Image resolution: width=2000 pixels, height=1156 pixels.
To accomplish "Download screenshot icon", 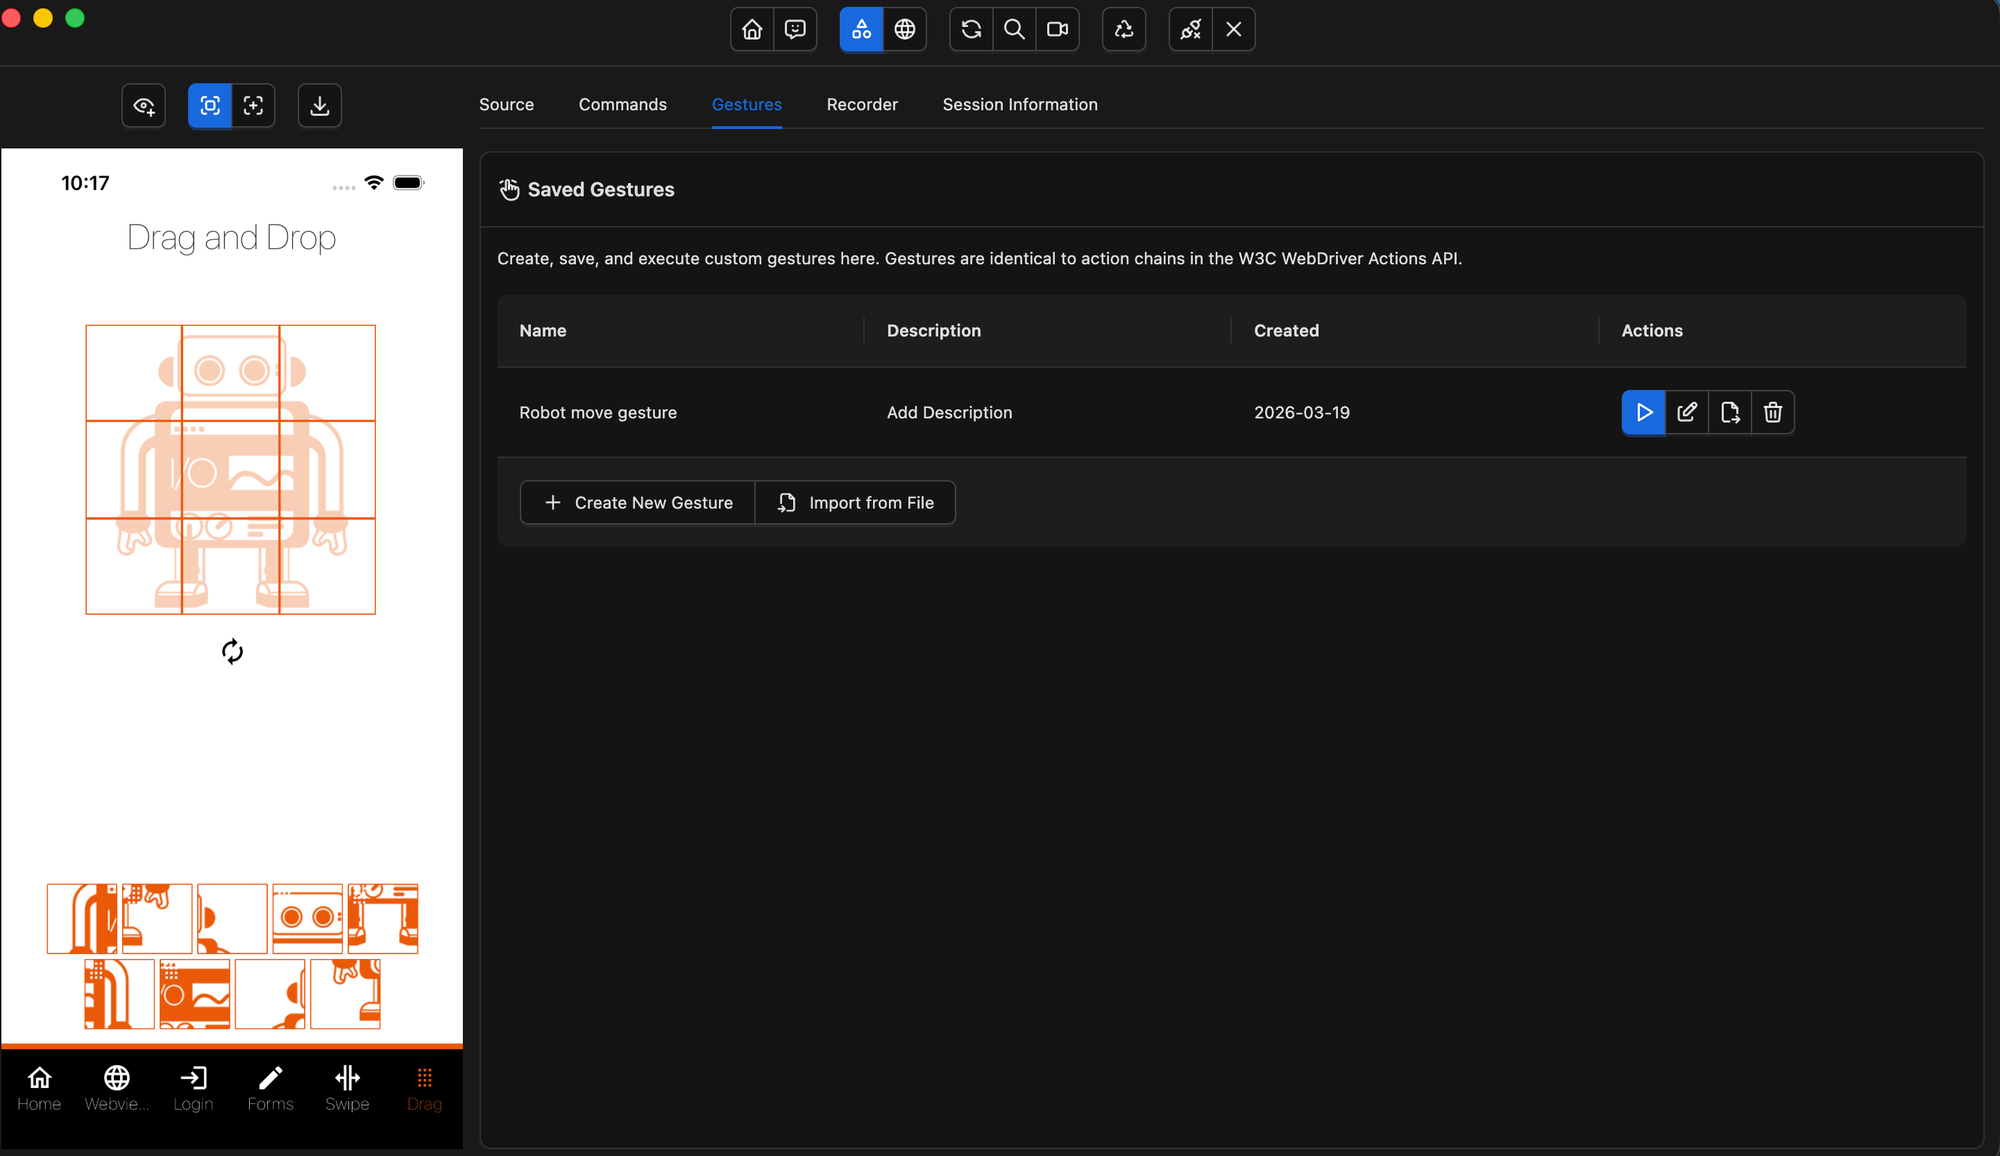I will (x=319, y=105).
